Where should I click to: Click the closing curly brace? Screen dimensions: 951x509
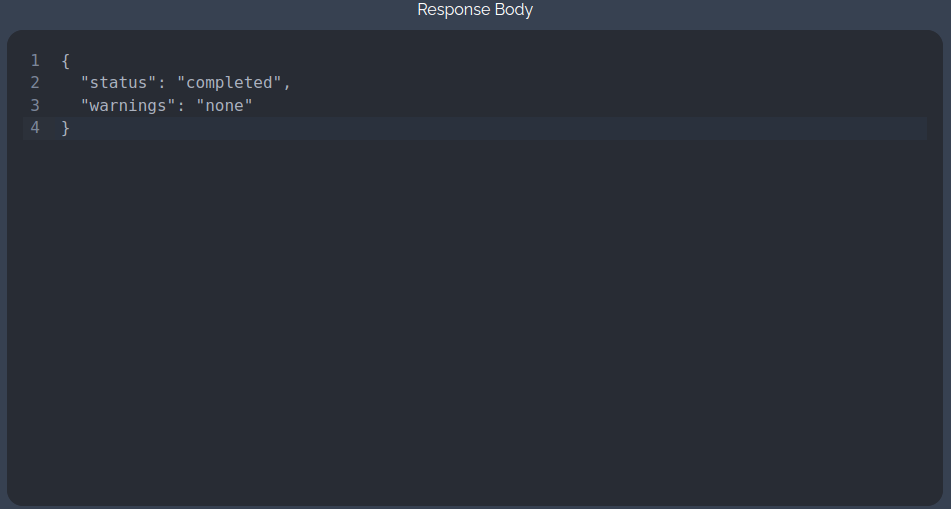pyautogui.click(x=66, y=128)
